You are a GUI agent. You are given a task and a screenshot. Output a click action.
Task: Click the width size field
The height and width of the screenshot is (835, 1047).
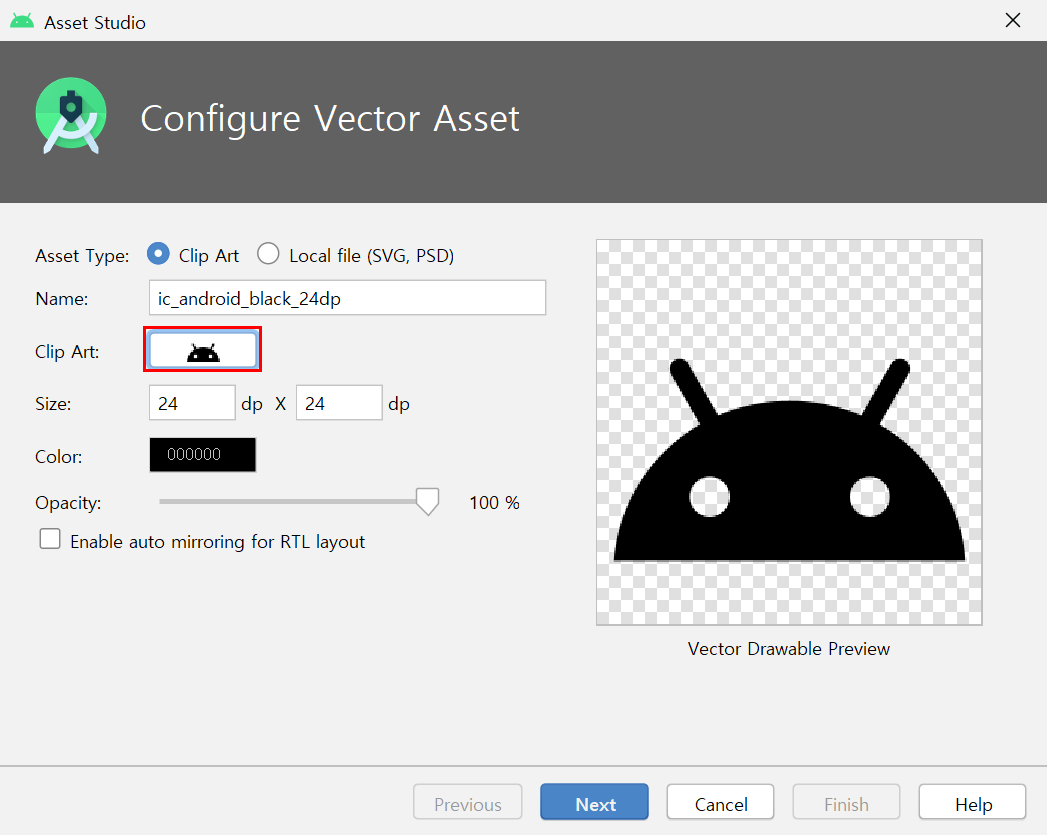coord(192,402)
